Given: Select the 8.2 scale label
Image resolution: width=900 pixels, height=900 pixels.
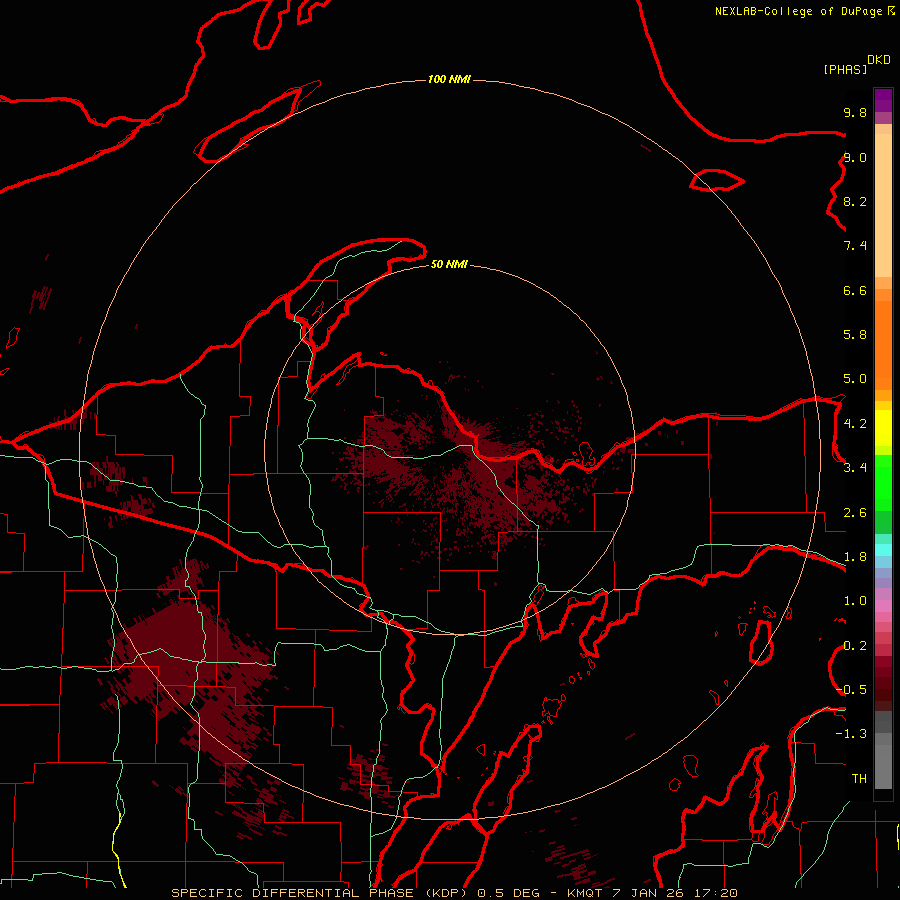Looking at the screenshot, I should click(855, 201).
